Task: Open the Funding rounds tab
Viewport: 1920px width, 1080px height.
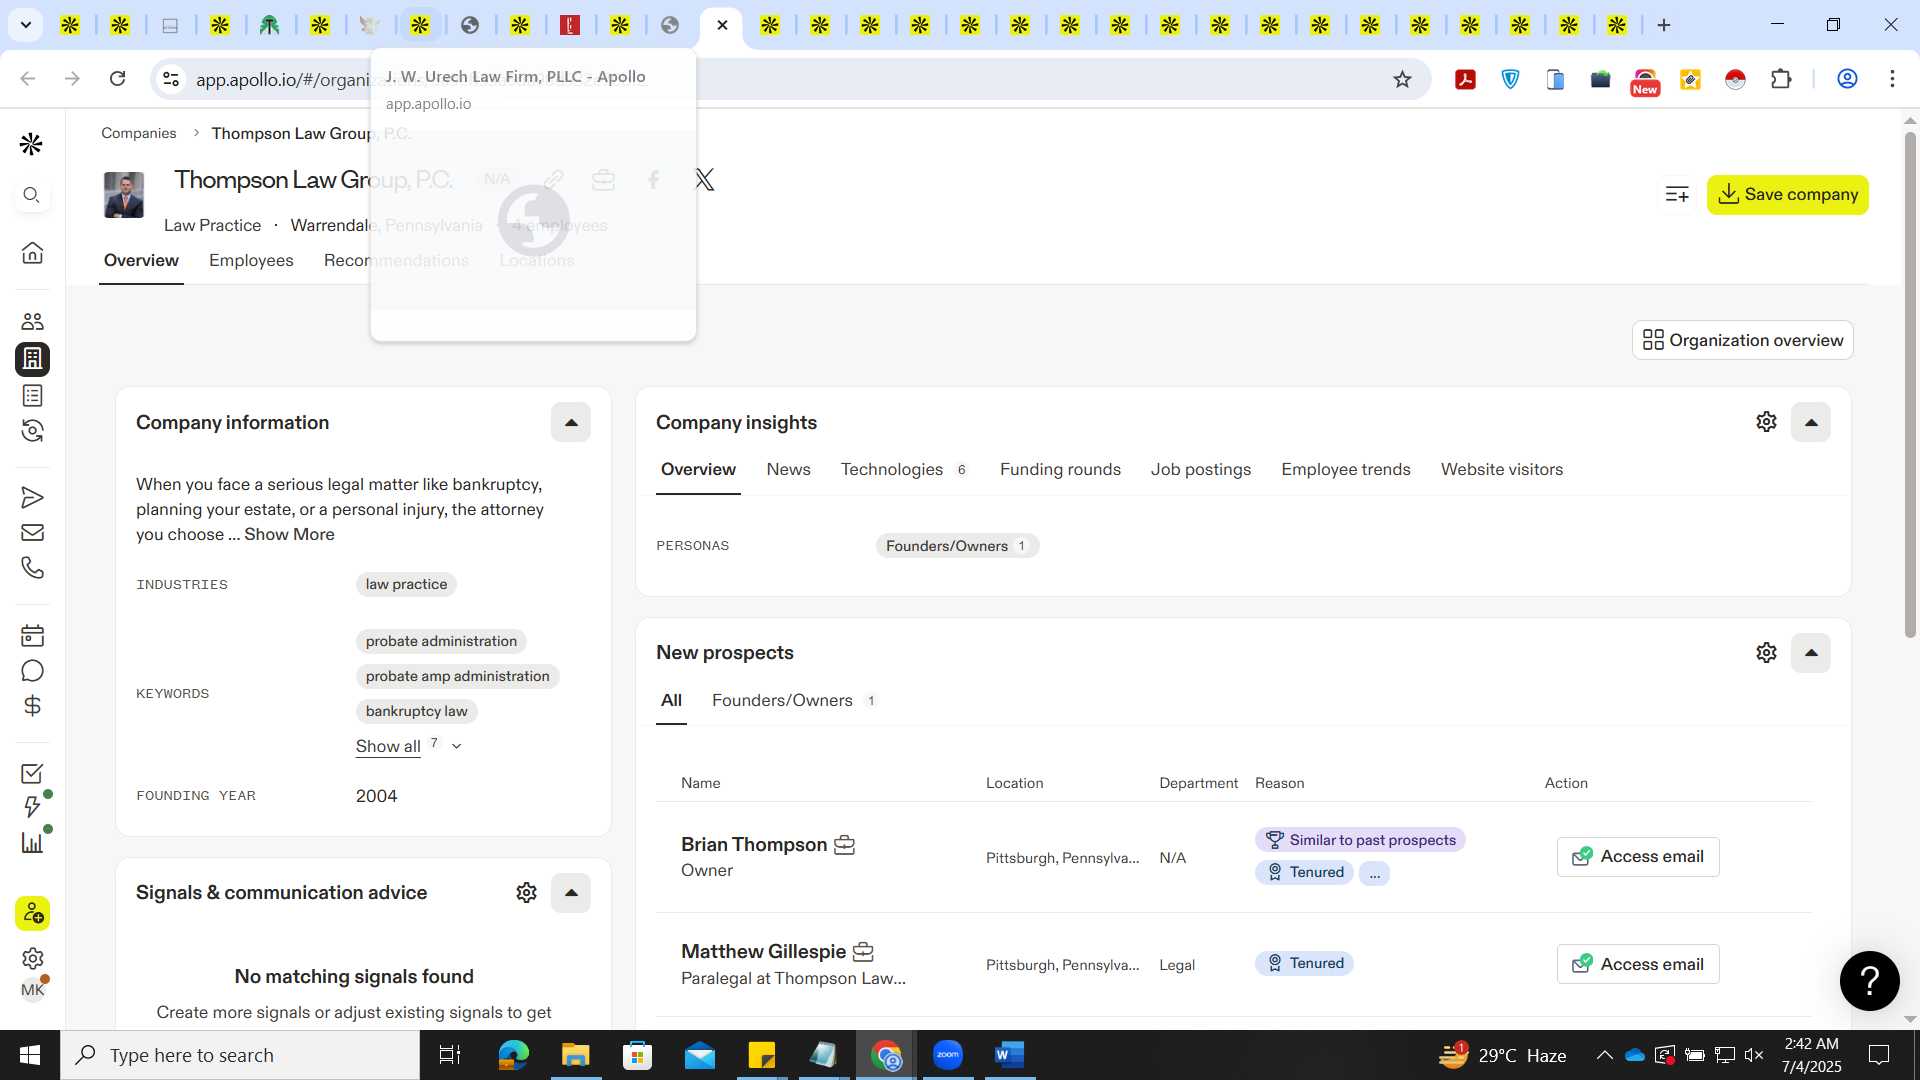Action: coord(1060,469)
